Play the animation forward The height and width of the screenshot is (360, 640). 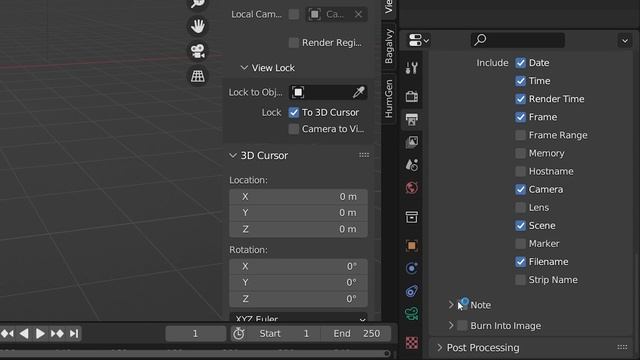(40, 333)
